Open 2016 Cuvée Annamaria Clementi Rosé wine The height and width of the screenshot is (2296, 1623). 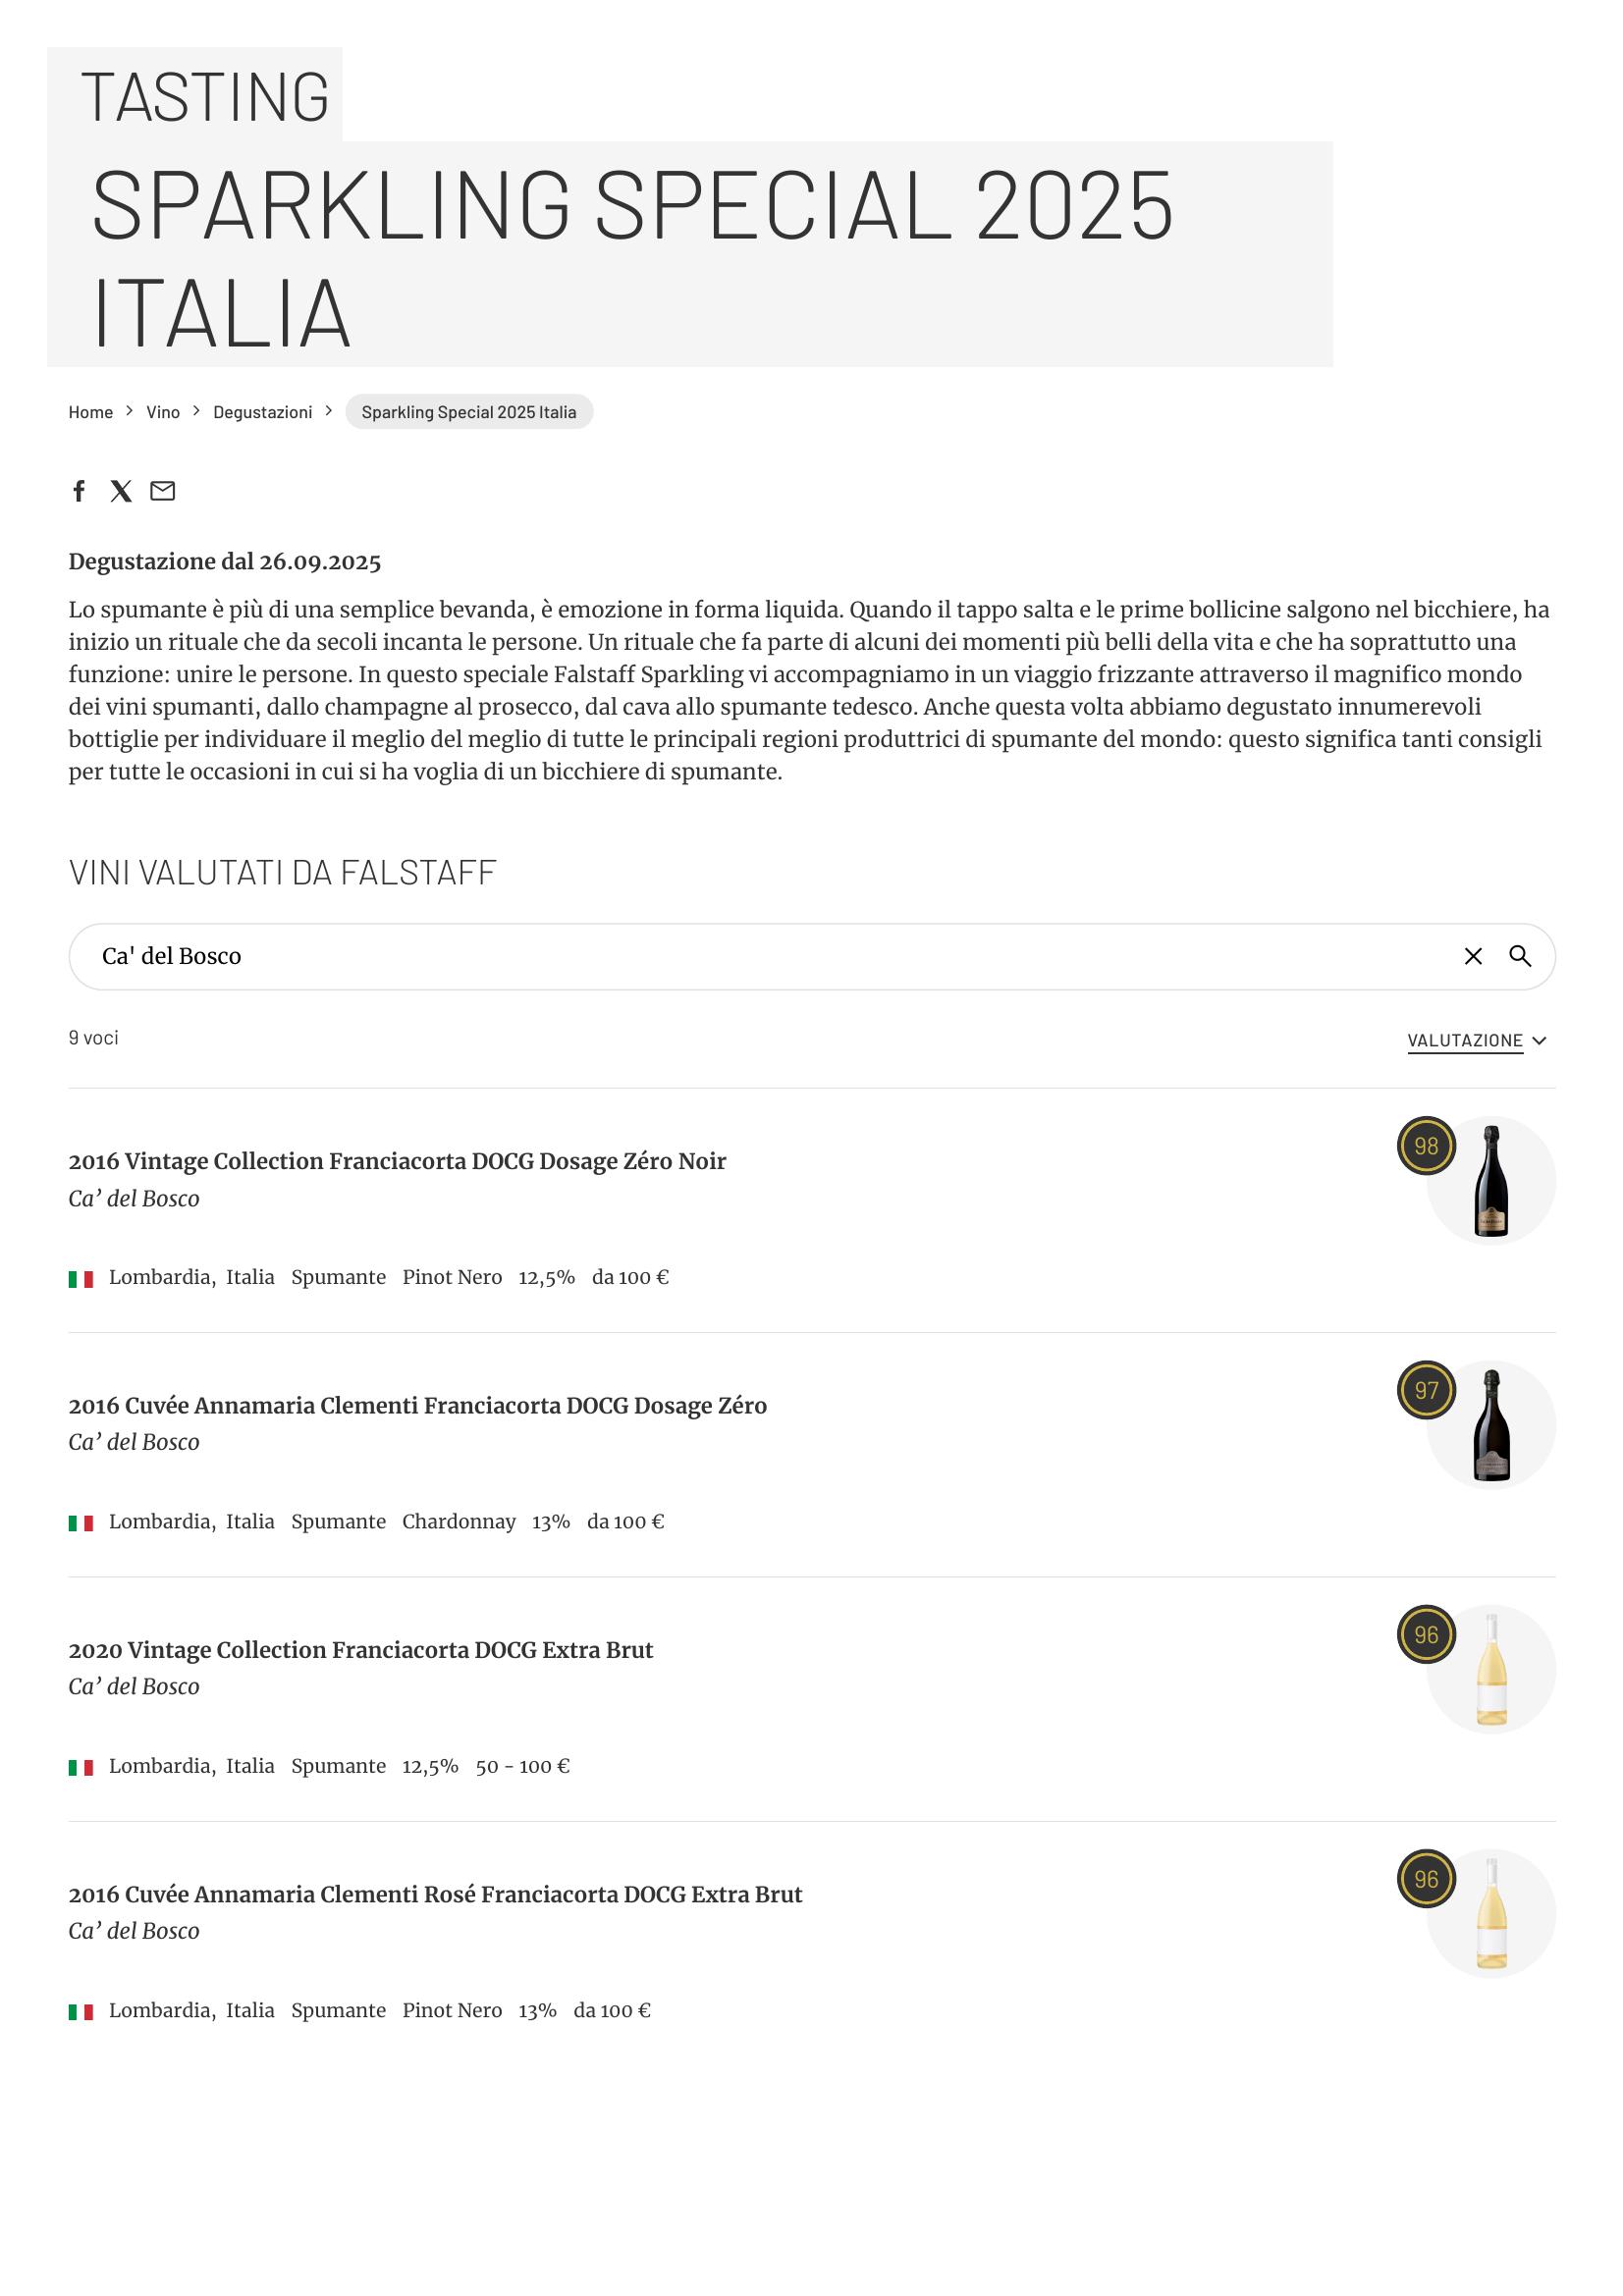click(x=435, y=1894)
